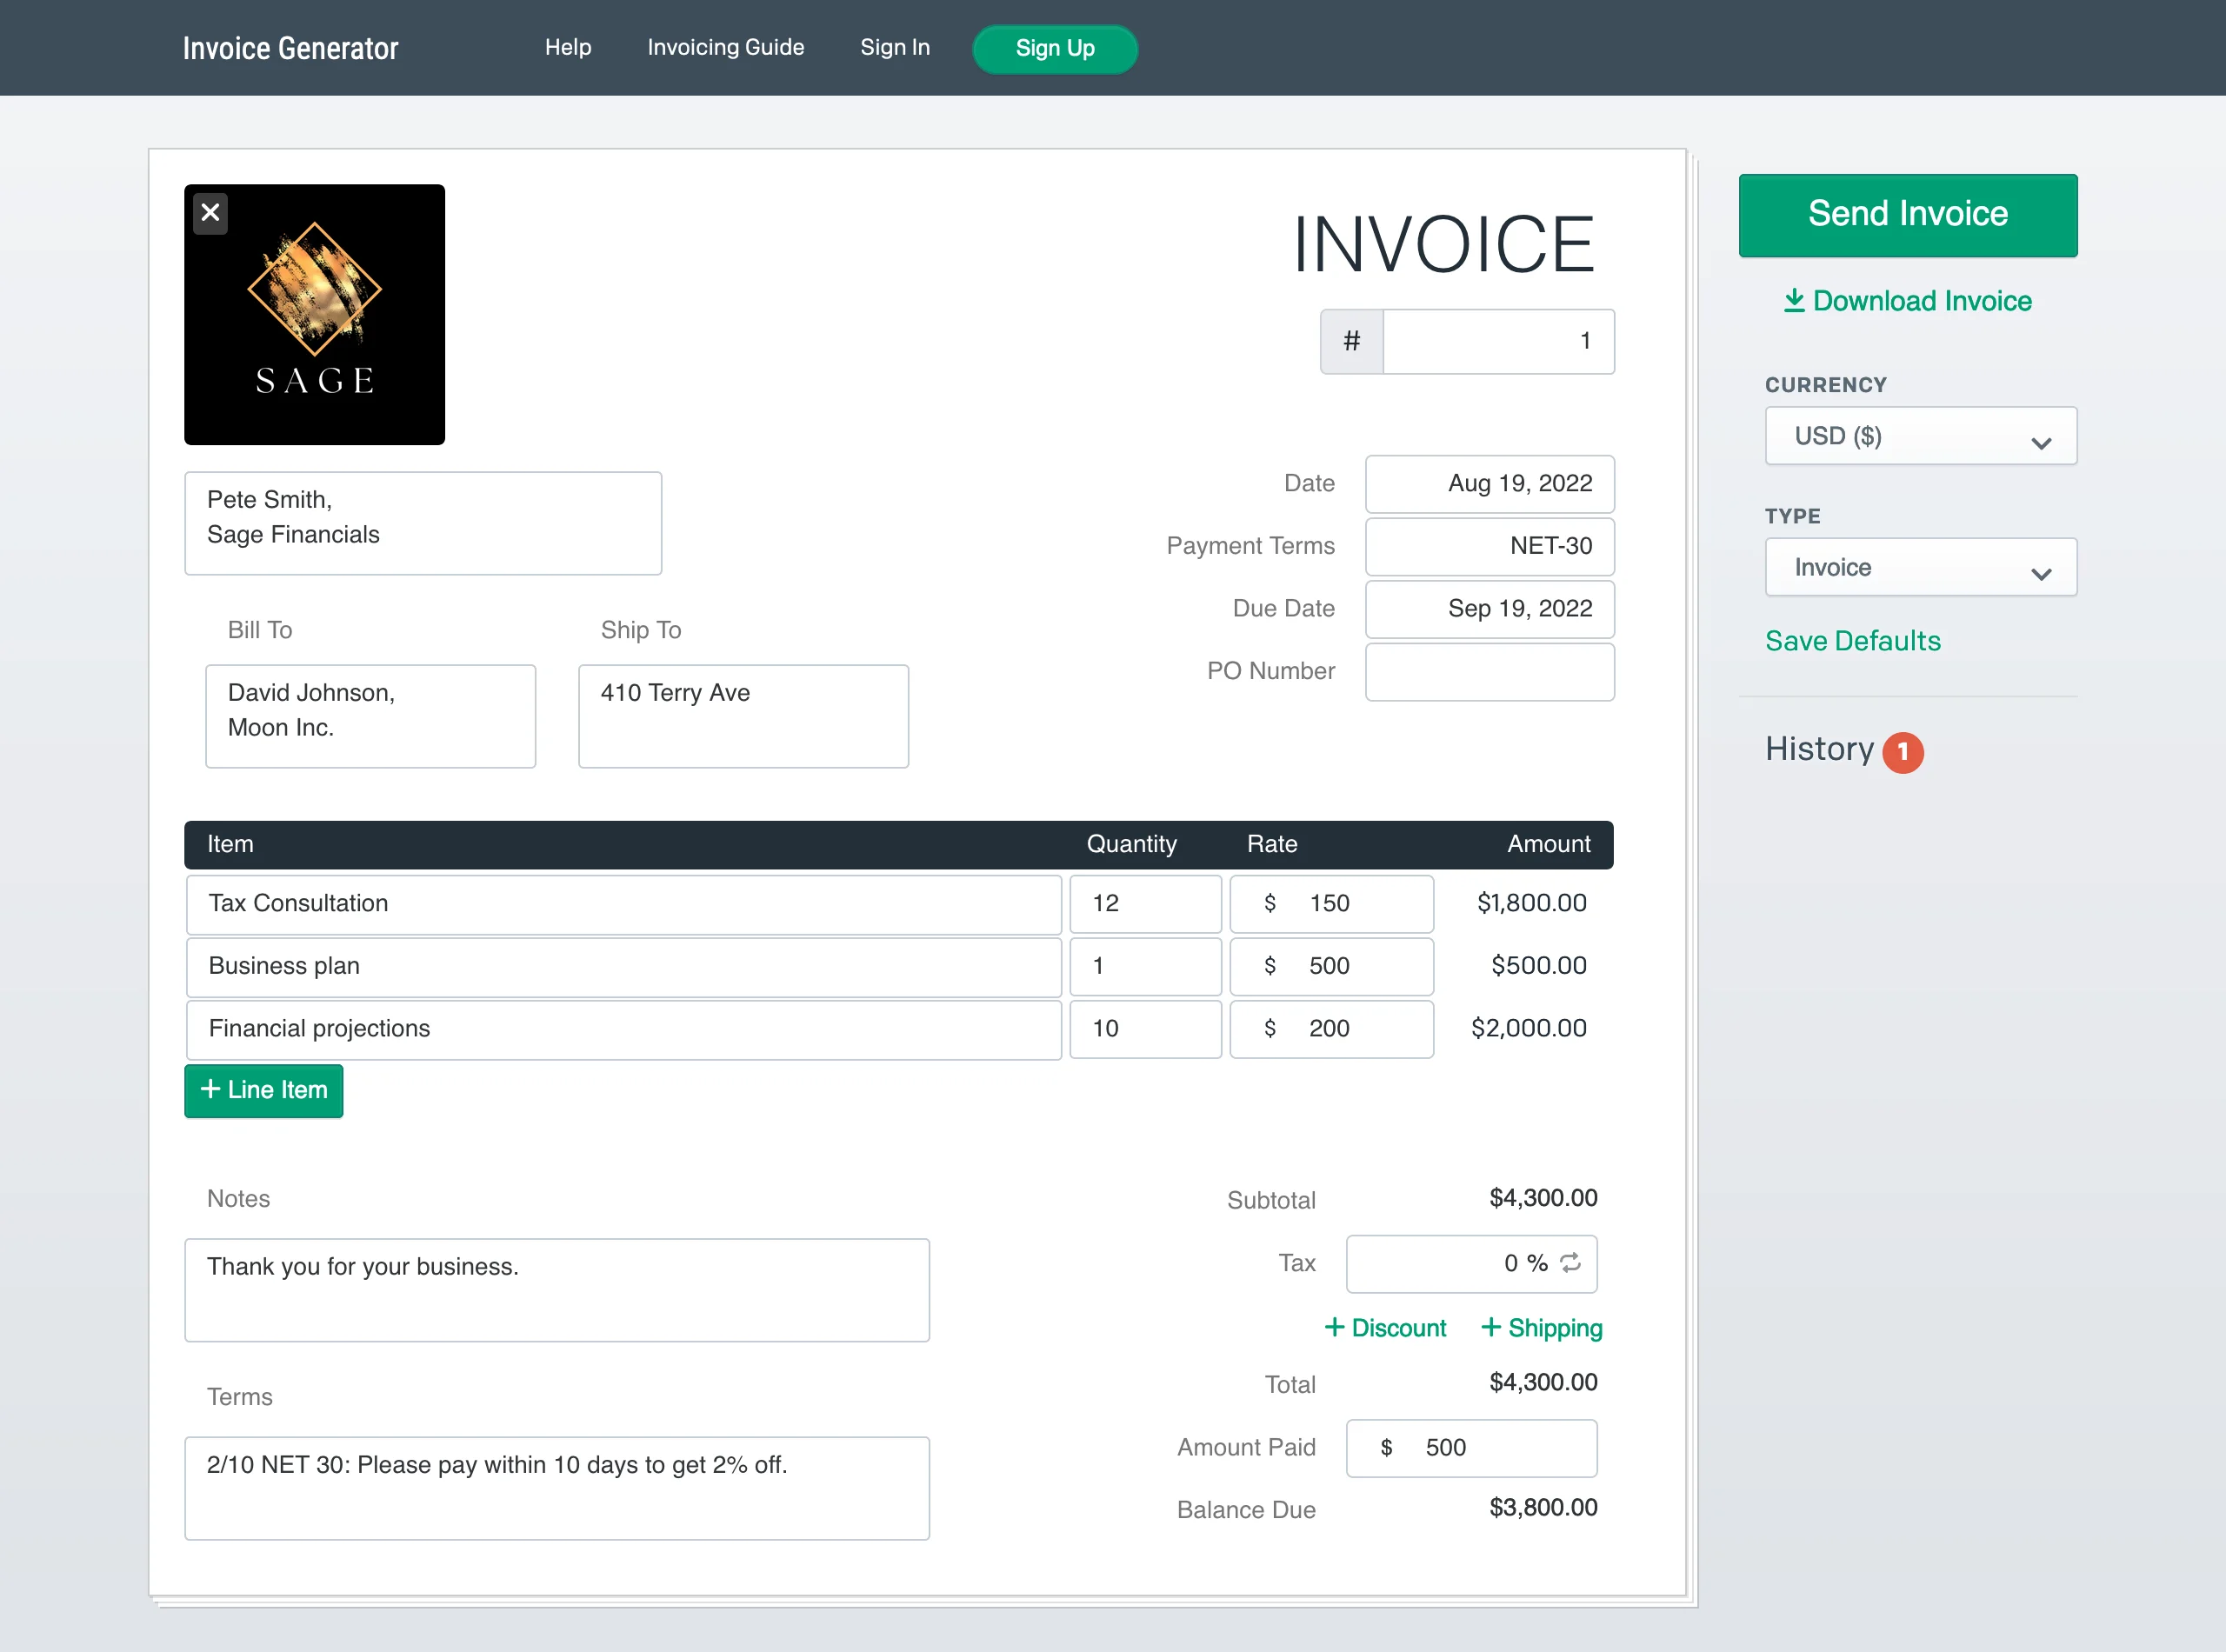Click Sign In
Screen dimensions: 2226x1652
pos(894,47)
